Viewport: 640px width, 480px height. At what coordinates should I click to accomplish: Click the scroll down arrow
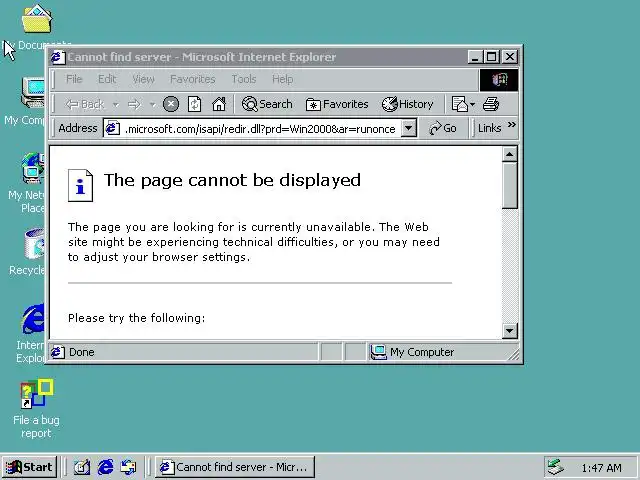tap(509, 331)
